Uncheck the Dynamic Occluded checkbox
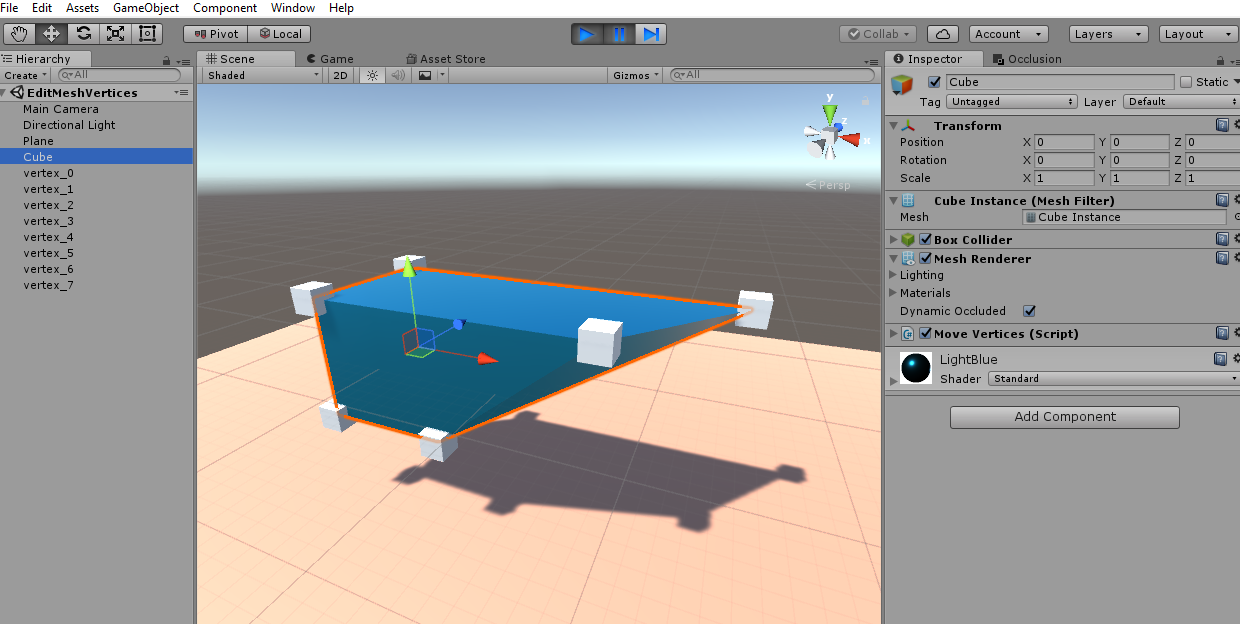The image size is (1240, 624). click(1030, 311)
